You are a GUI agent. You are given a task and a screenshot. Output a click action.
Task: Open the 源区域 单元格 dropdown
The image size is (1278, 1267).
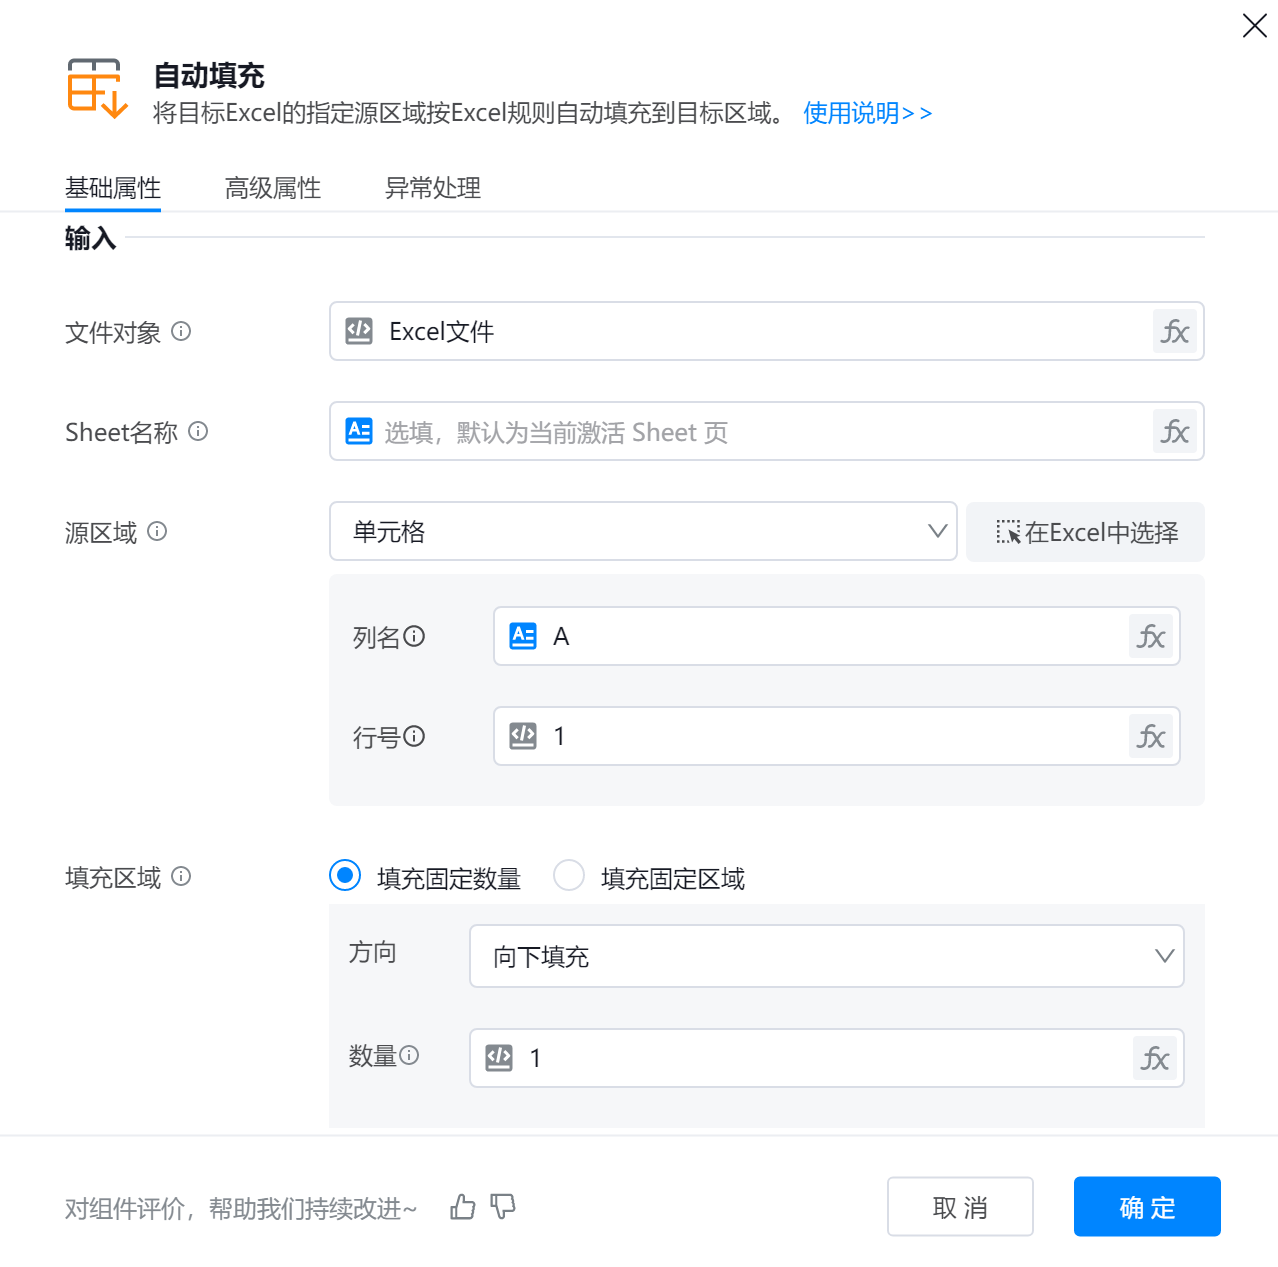643,531
